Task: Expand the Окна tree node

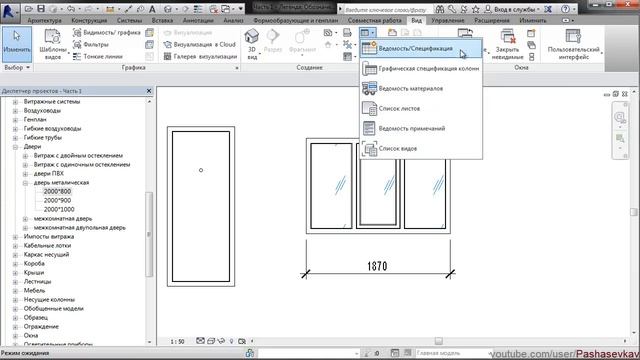Action: [x=16, y=336]
